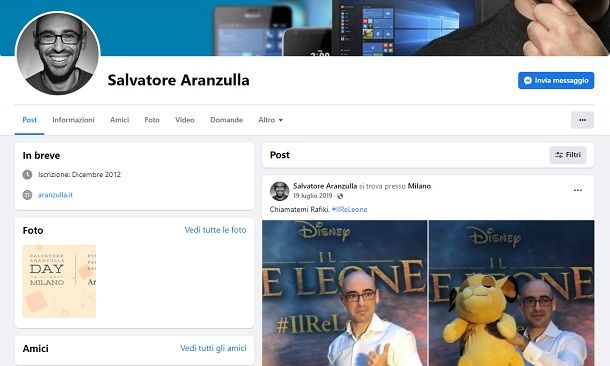This screenshot has width=610, height=366.
Task: Click the Iscrizione: Dicembre 2012 text
Action: [x=79, y=175]
